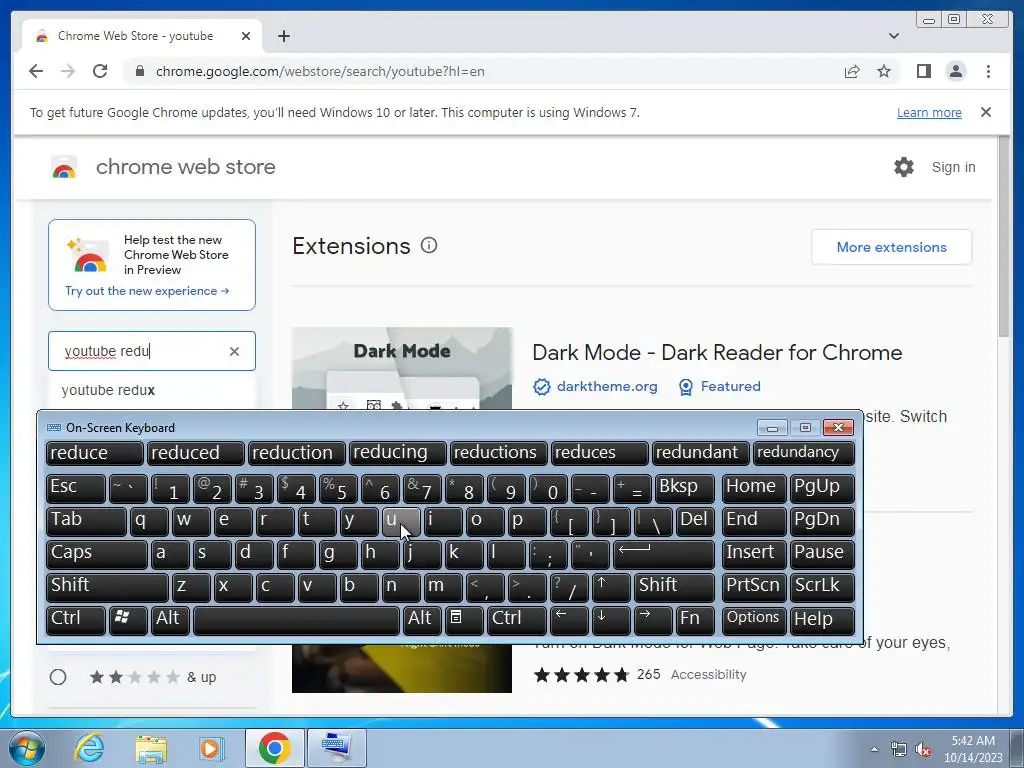Open Windows Explorer from taskbar
The height and width of the screenshot is (768, 1024).
pyautogui.click(x=151, y=748)
